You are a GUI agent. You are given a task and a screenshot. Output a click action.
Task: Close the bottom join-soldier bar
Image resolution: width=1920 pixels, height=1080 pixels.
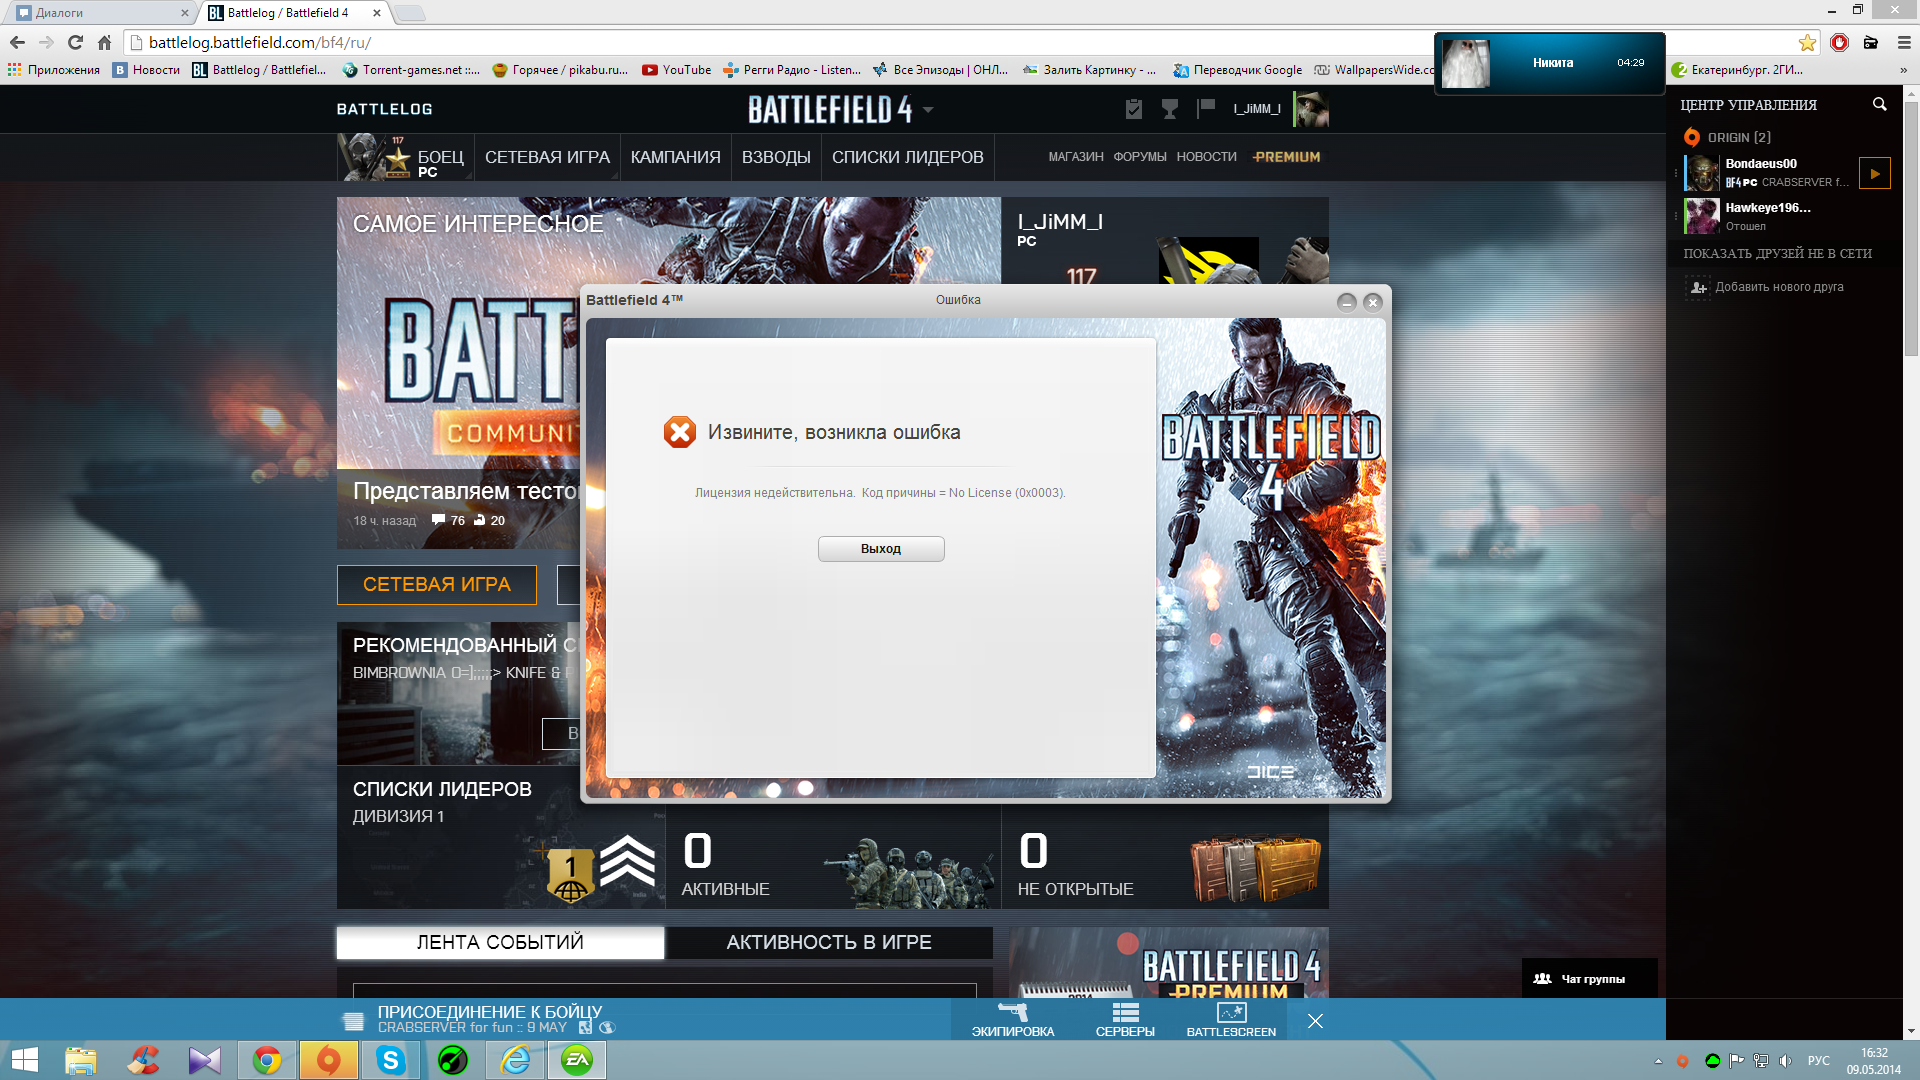tap(1315, 1021)
